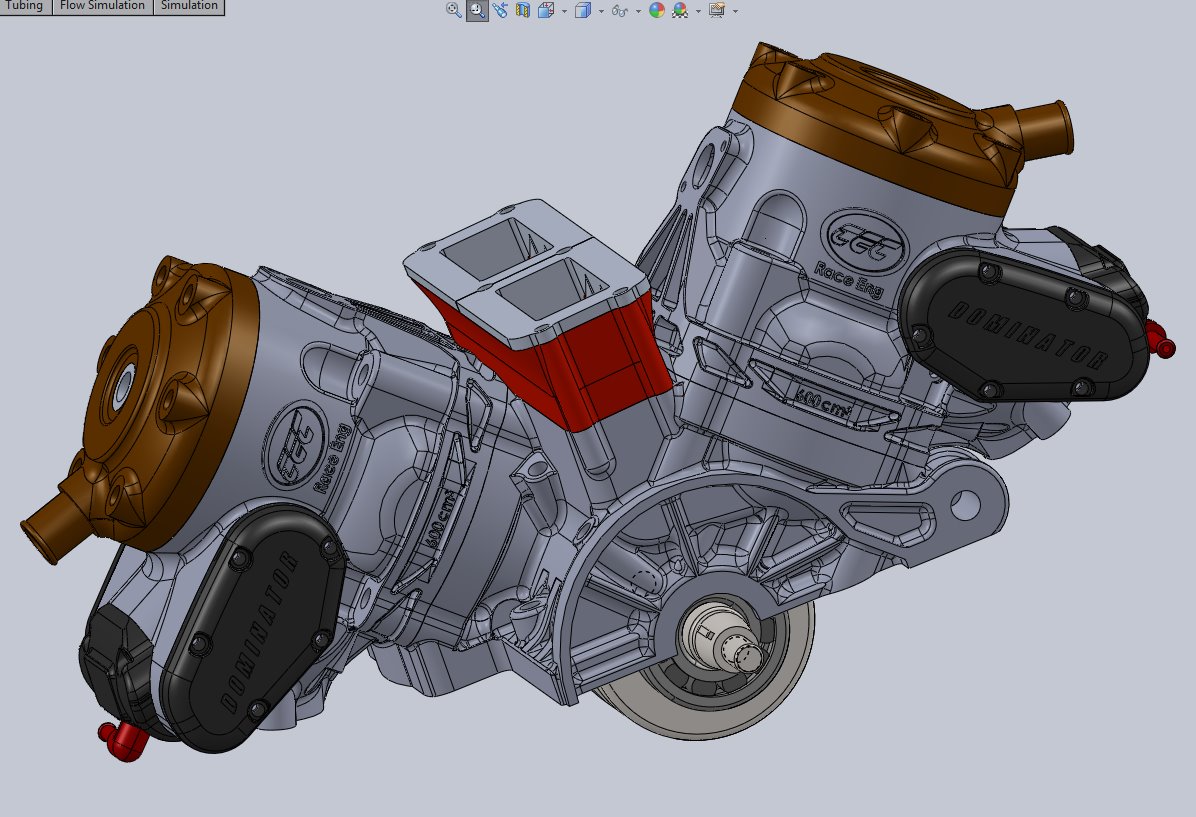The height and width of the screenshot is (817, 1196).
Task: Expand the Hide/Show Items dropdown arrow
Action: click(638, 11)
